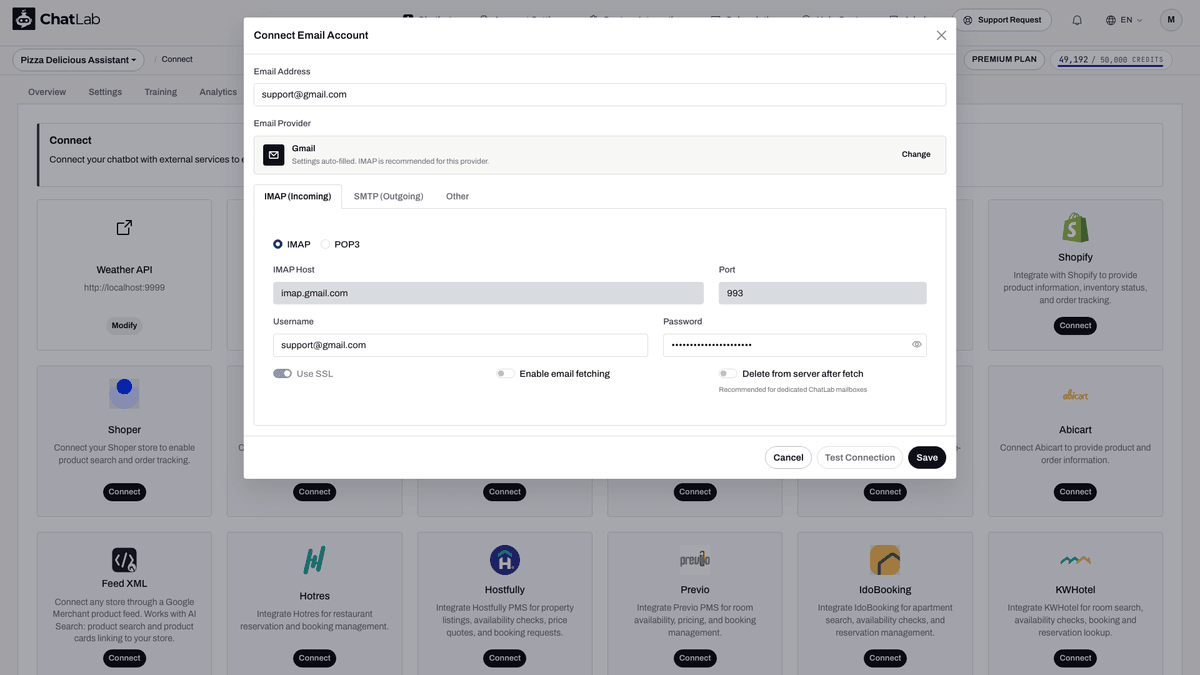Open the M user avatar menu
Screen dimensions: 1200x675
click(x=1171, y=20)
